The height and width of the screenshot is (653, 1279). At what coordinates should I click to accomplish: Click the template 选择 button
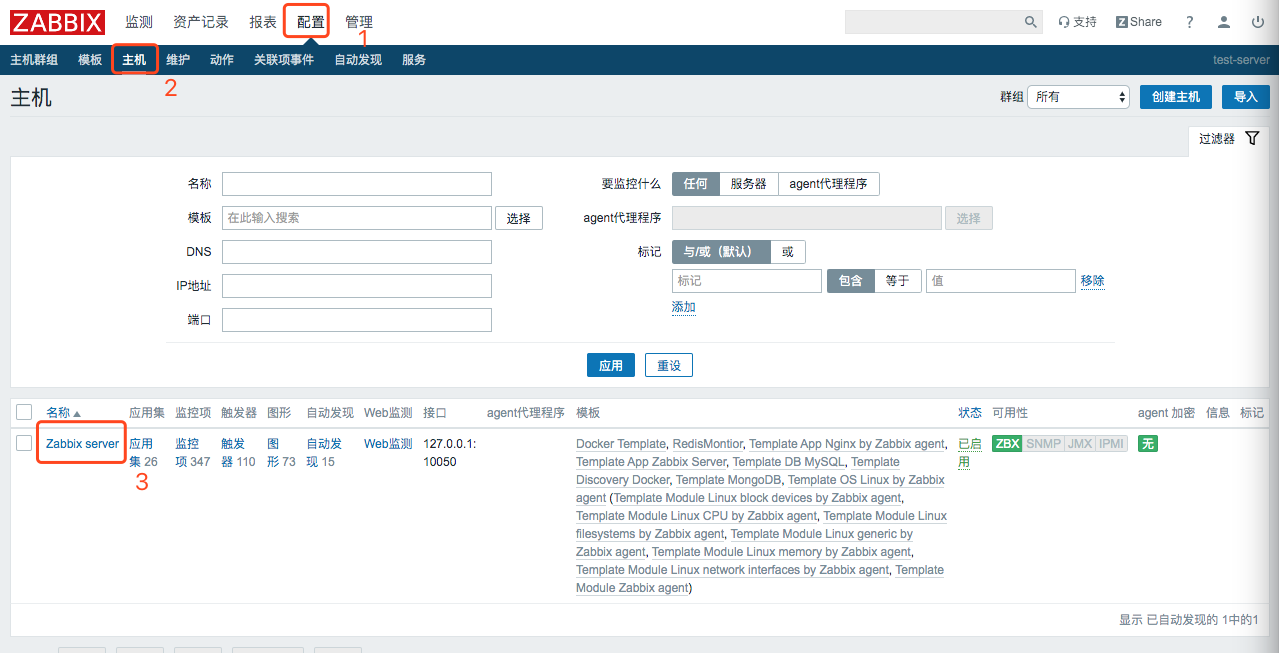519,218
